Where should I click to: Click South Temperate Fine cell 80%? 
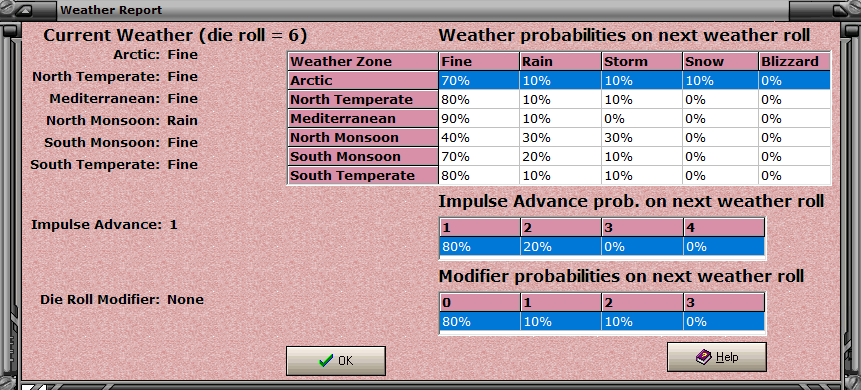click(479, 175)
